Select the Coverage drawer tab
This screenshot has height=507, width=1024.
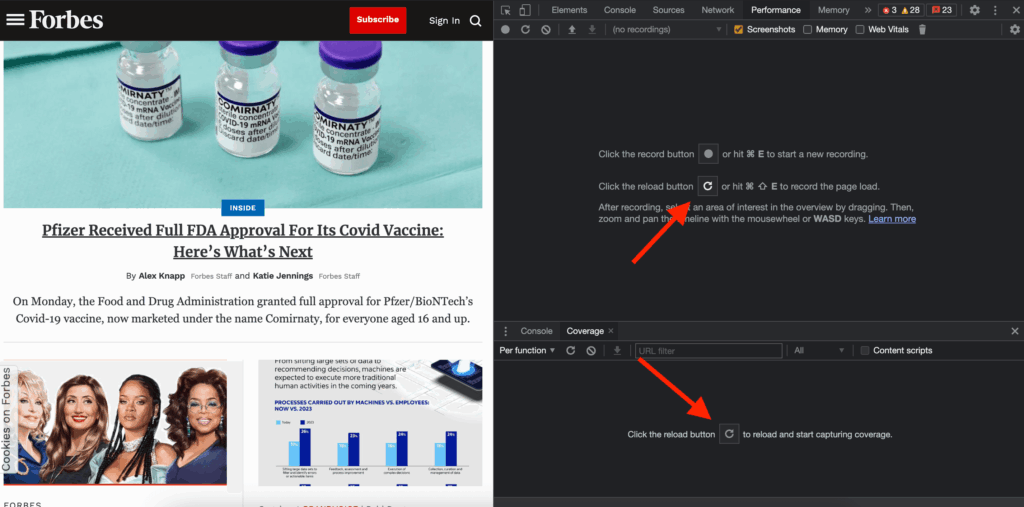584,331
